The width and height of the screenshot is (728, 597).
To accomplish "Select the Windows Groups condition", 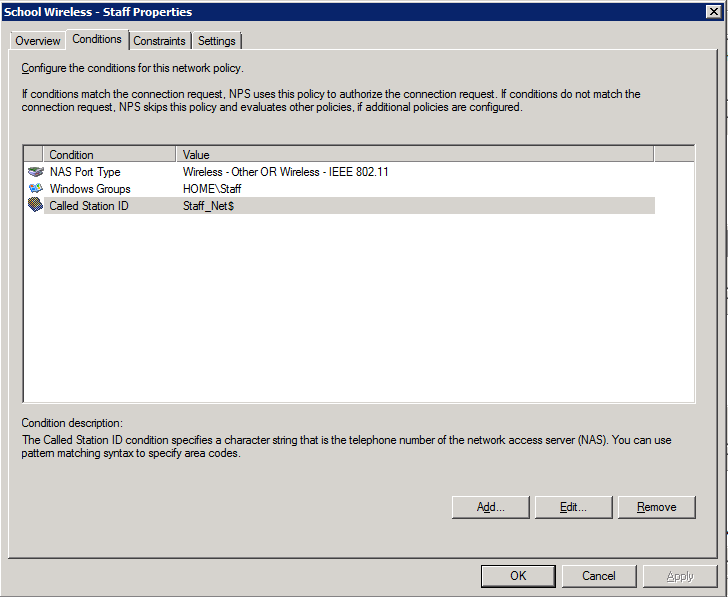I will point(340,188).
